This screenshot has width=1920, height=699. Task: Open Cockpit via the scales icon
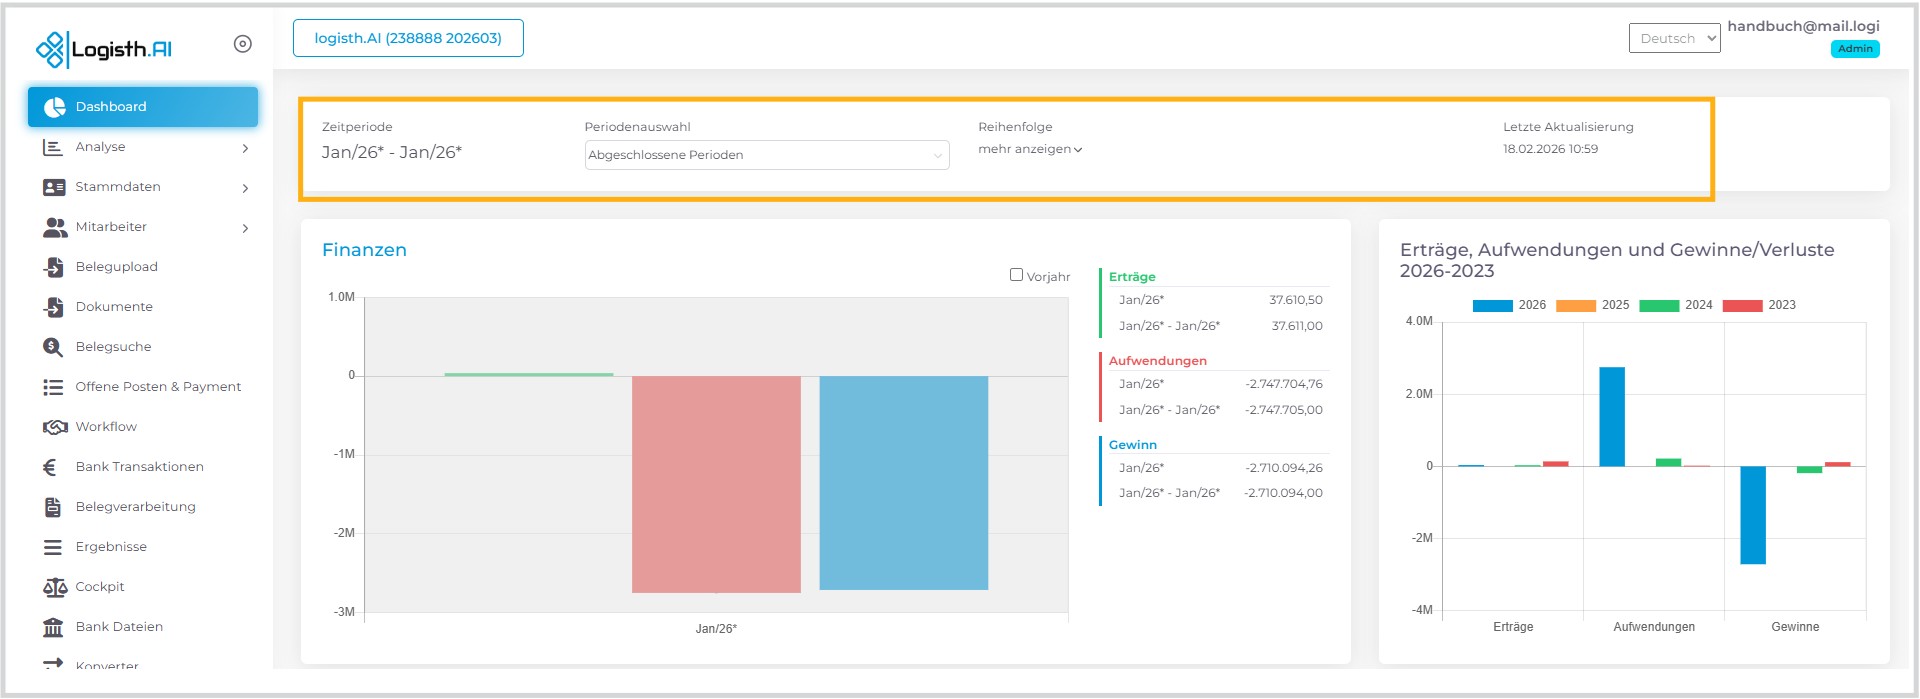(54, 587)
